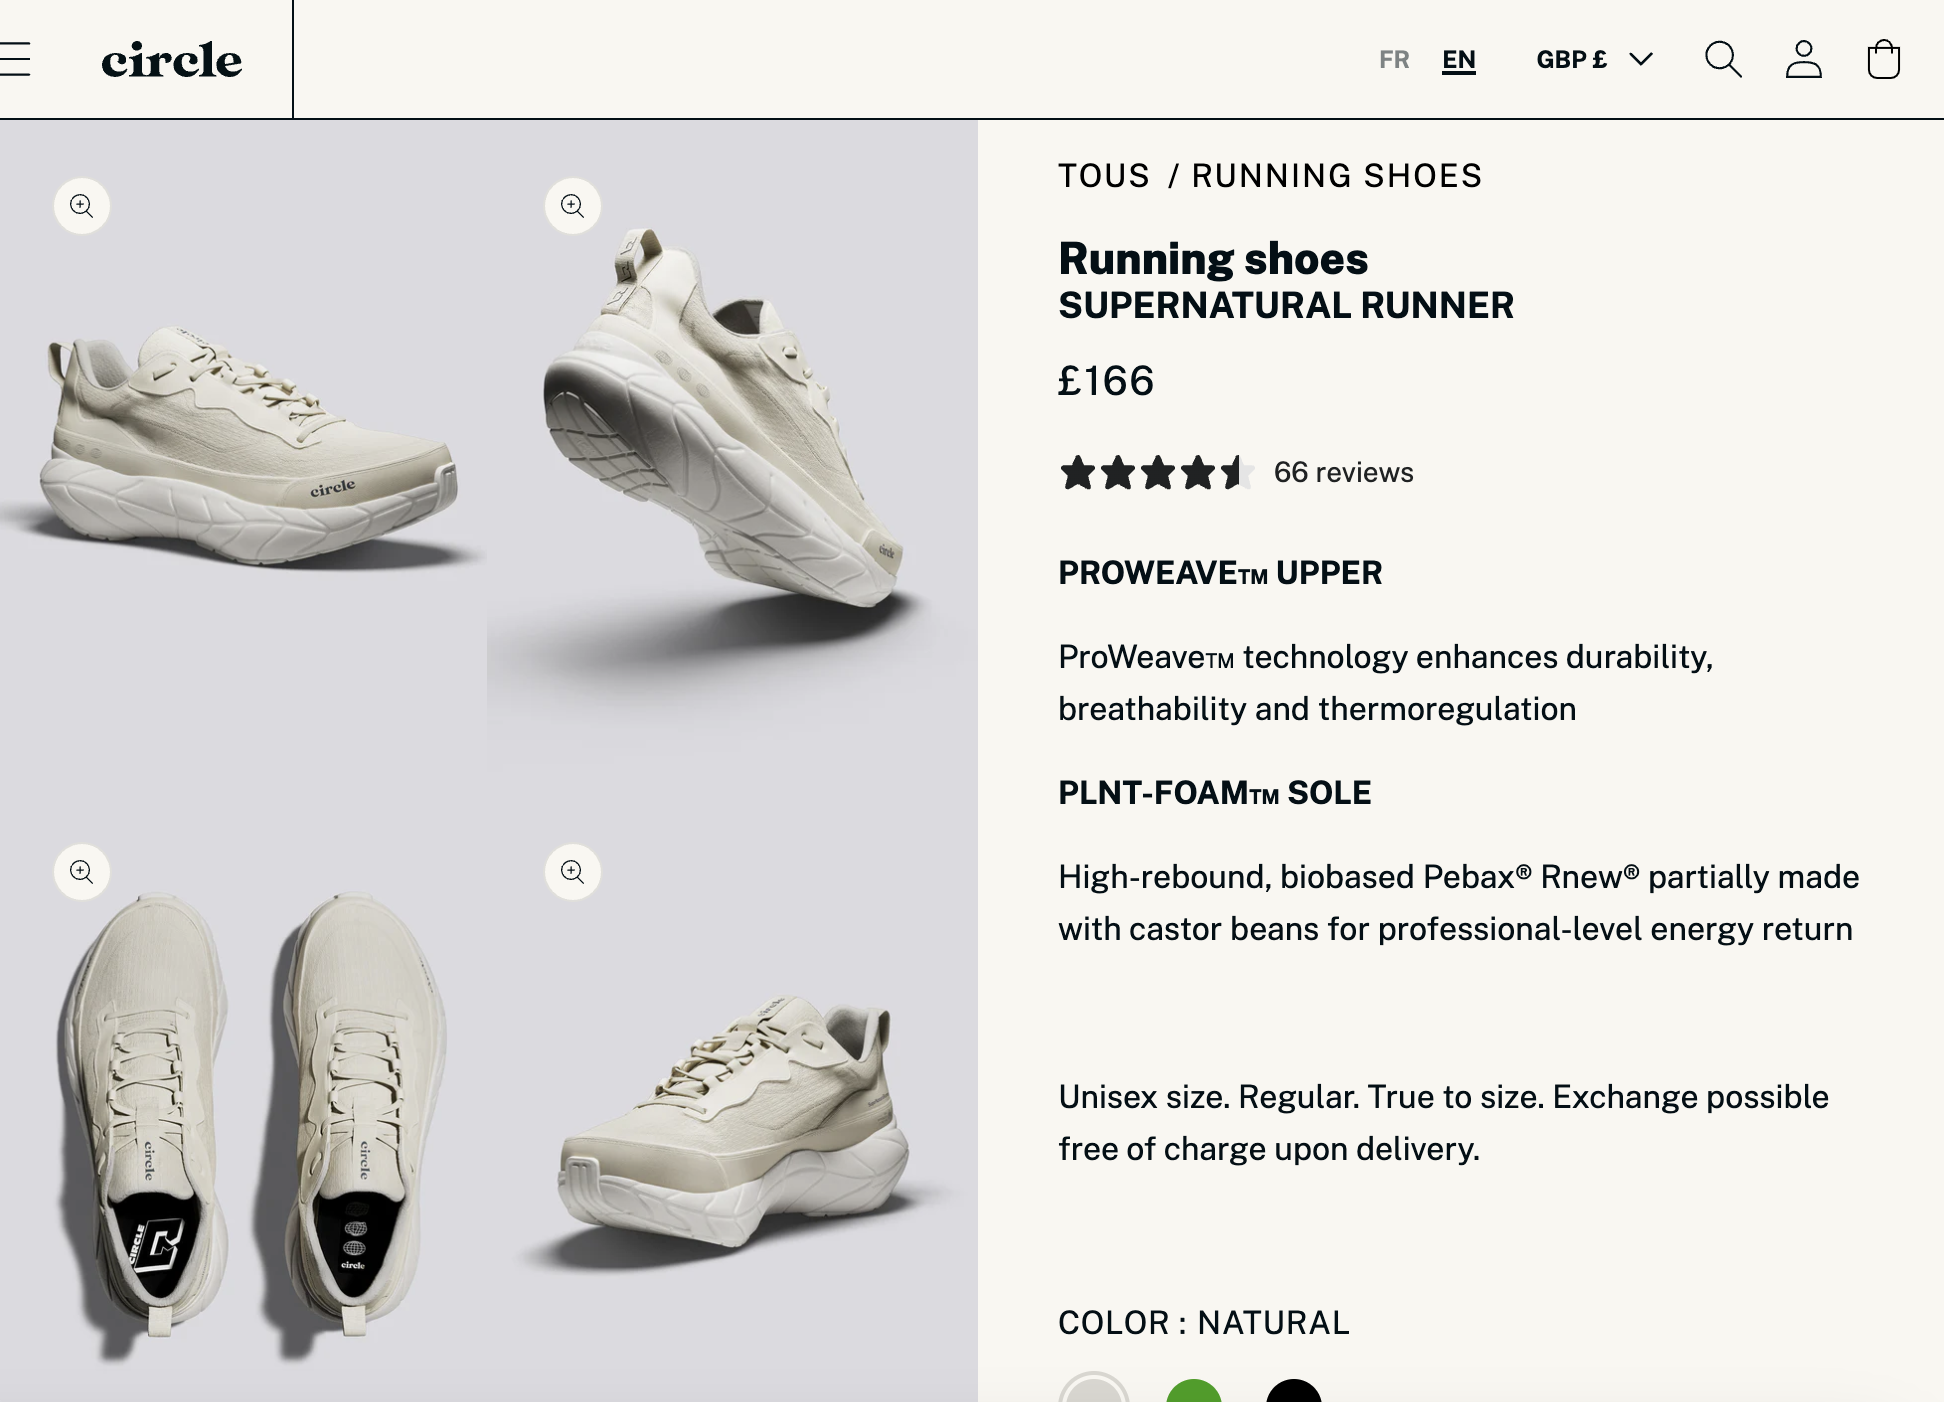This screenshot has width=1944, height=1402.
Task: Open the search magnifier icon
Action: coord(1723,60)
